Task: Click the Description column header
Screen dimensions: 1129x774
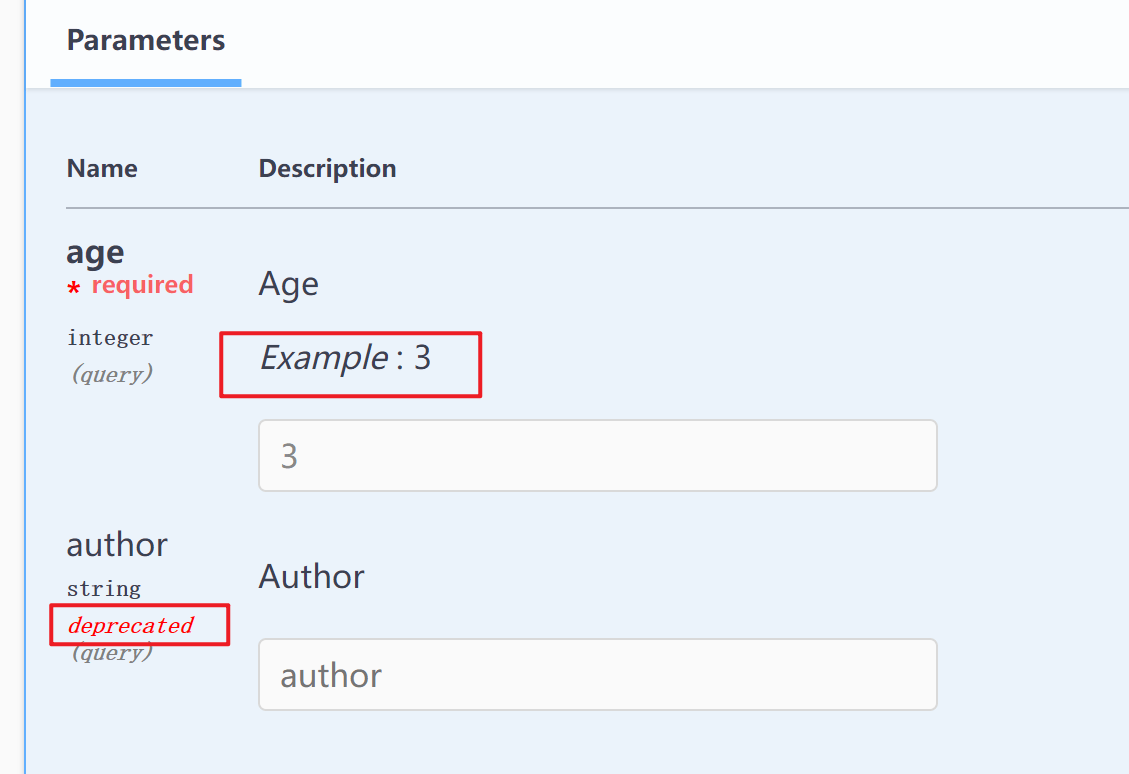Action: (x=327, y=168)
